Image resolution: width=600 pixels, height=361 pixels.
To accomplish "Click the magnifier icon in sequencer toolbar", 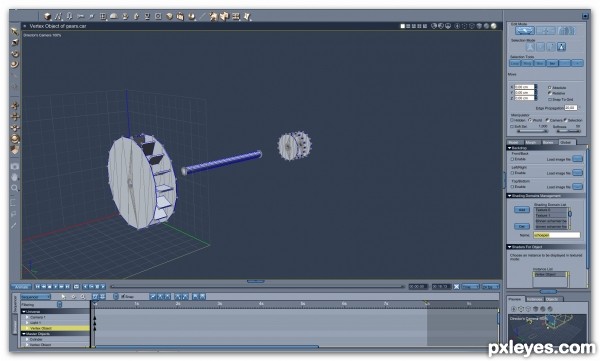I will point(83,297).
